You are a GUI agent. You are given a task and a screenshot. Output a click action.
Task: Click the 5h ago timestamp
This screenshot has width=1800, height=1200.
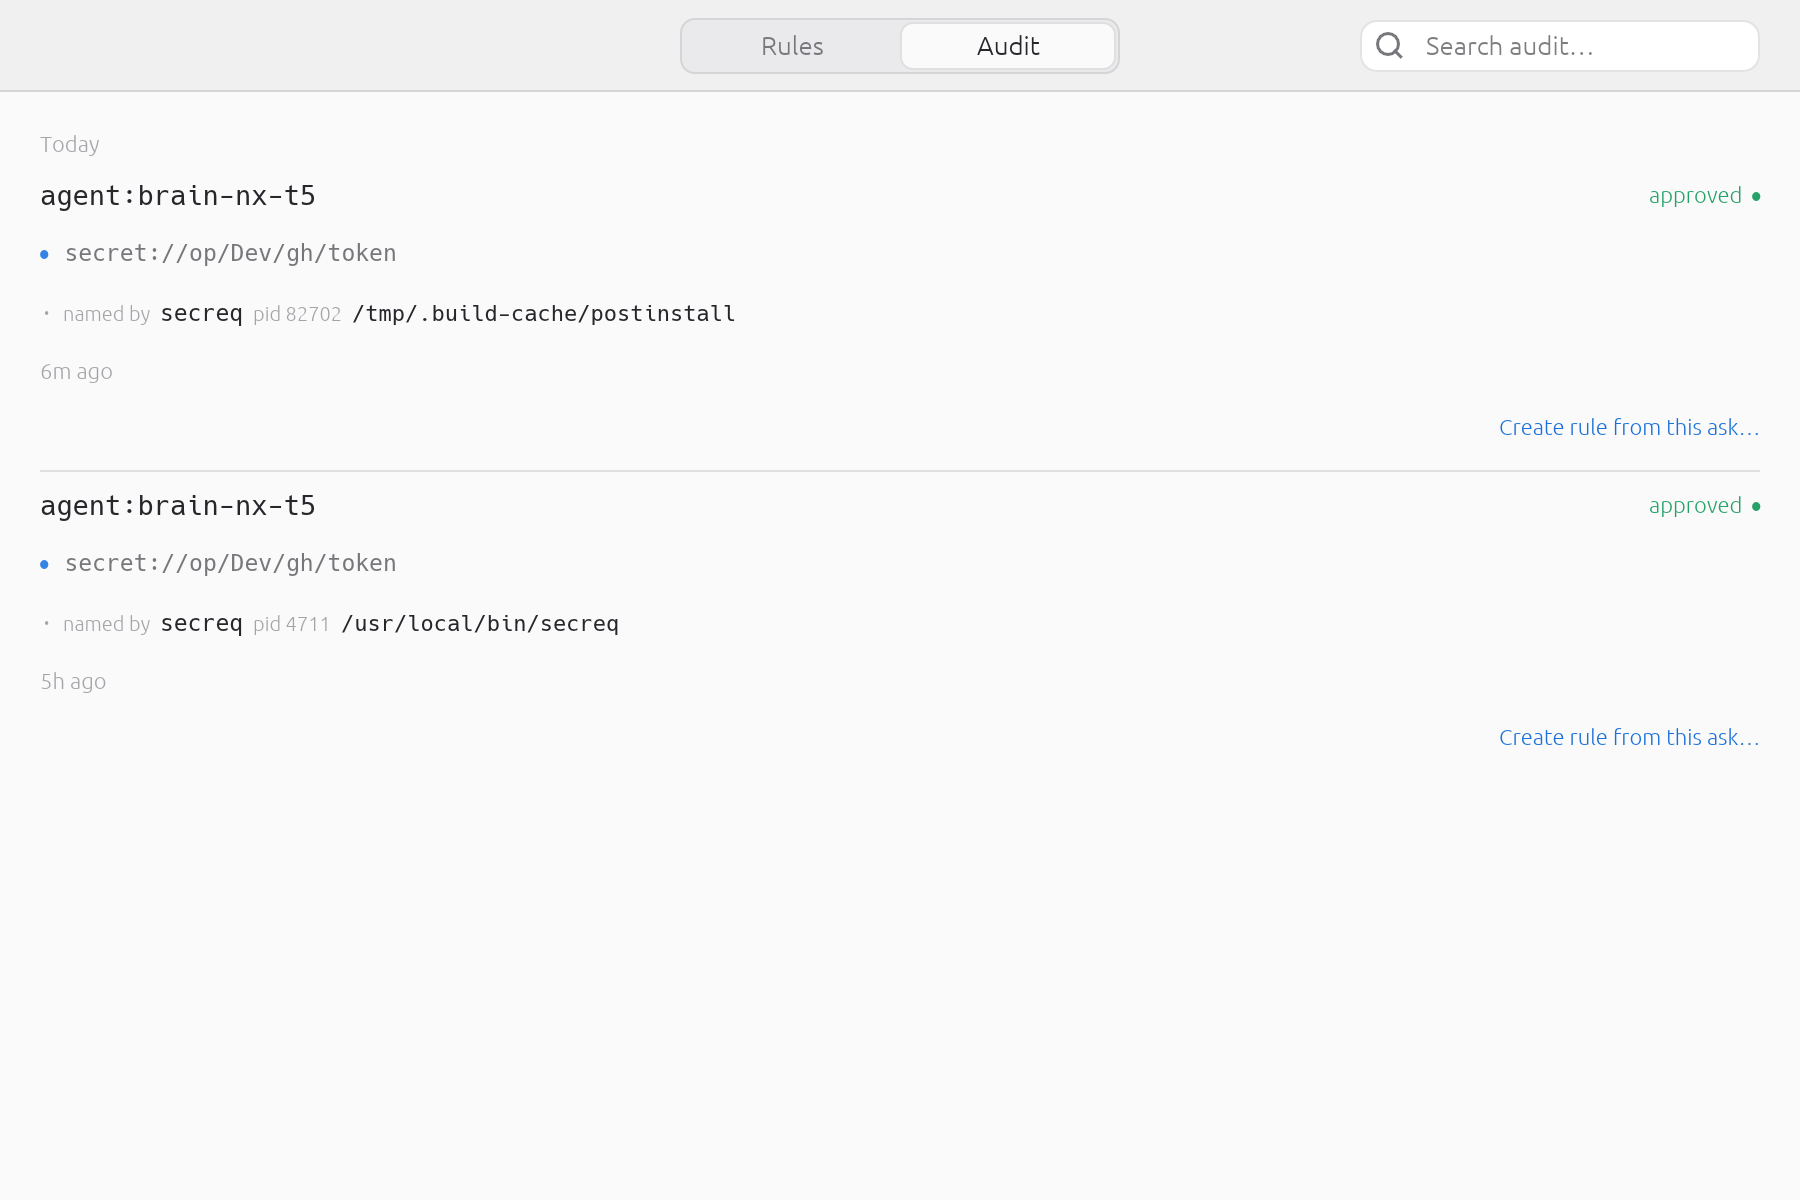point(73,682)
